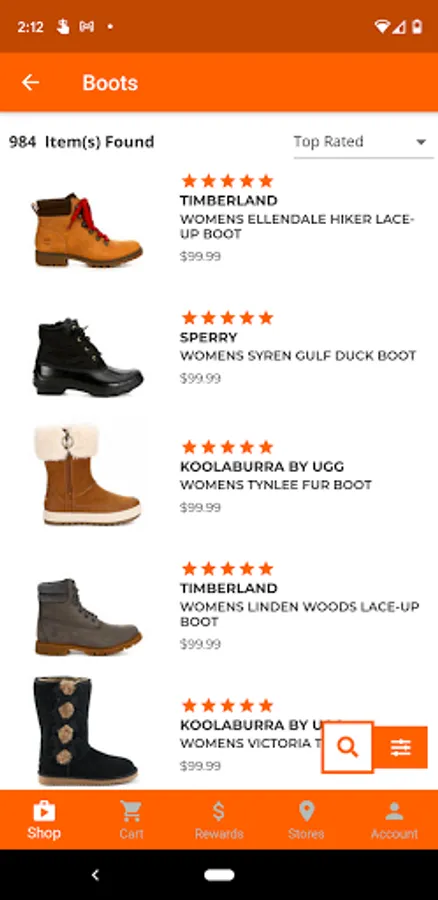The width and height of the screenshot is (438, 900).
Task: Open Womens Linden Woods Lace-Up Boot
Action: coord(299,614)
